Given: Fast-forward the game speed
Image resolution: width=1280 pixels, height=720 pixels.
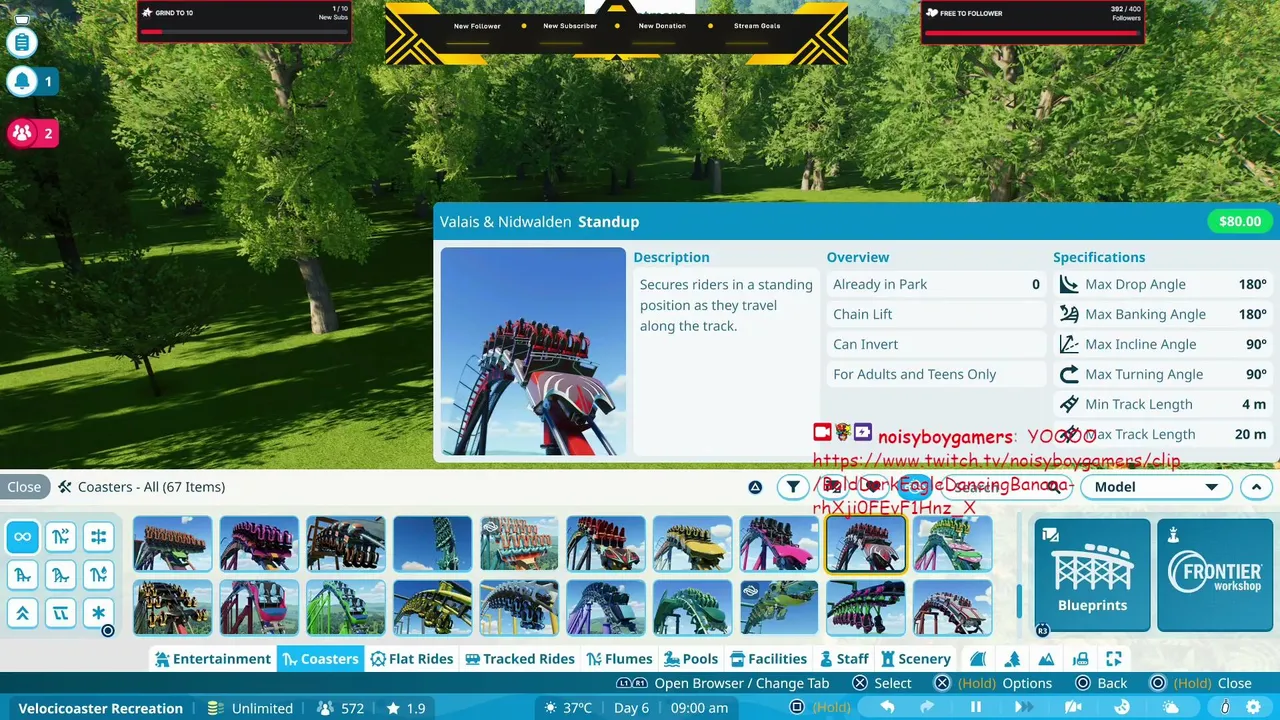Looking at the screenshot, I should tap(1024, 708).
